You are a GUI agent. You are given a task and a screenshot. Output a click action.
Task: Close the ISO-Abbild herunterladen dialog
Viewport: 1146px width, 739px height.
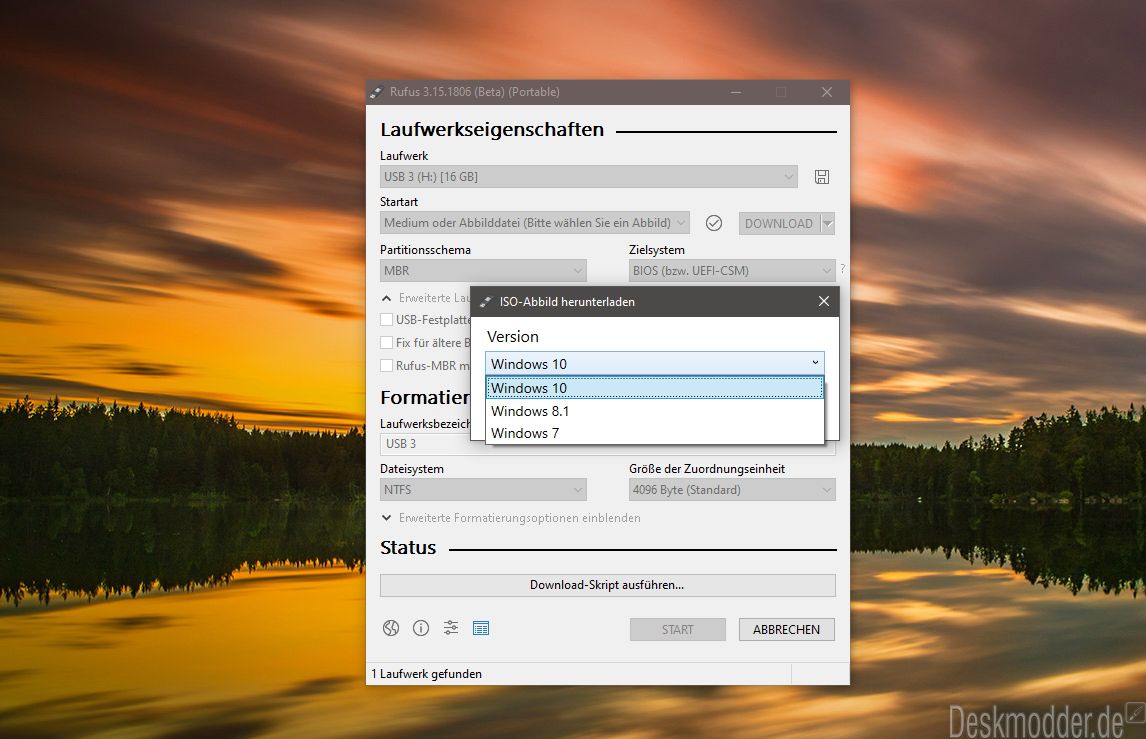[x=824, y=301]
